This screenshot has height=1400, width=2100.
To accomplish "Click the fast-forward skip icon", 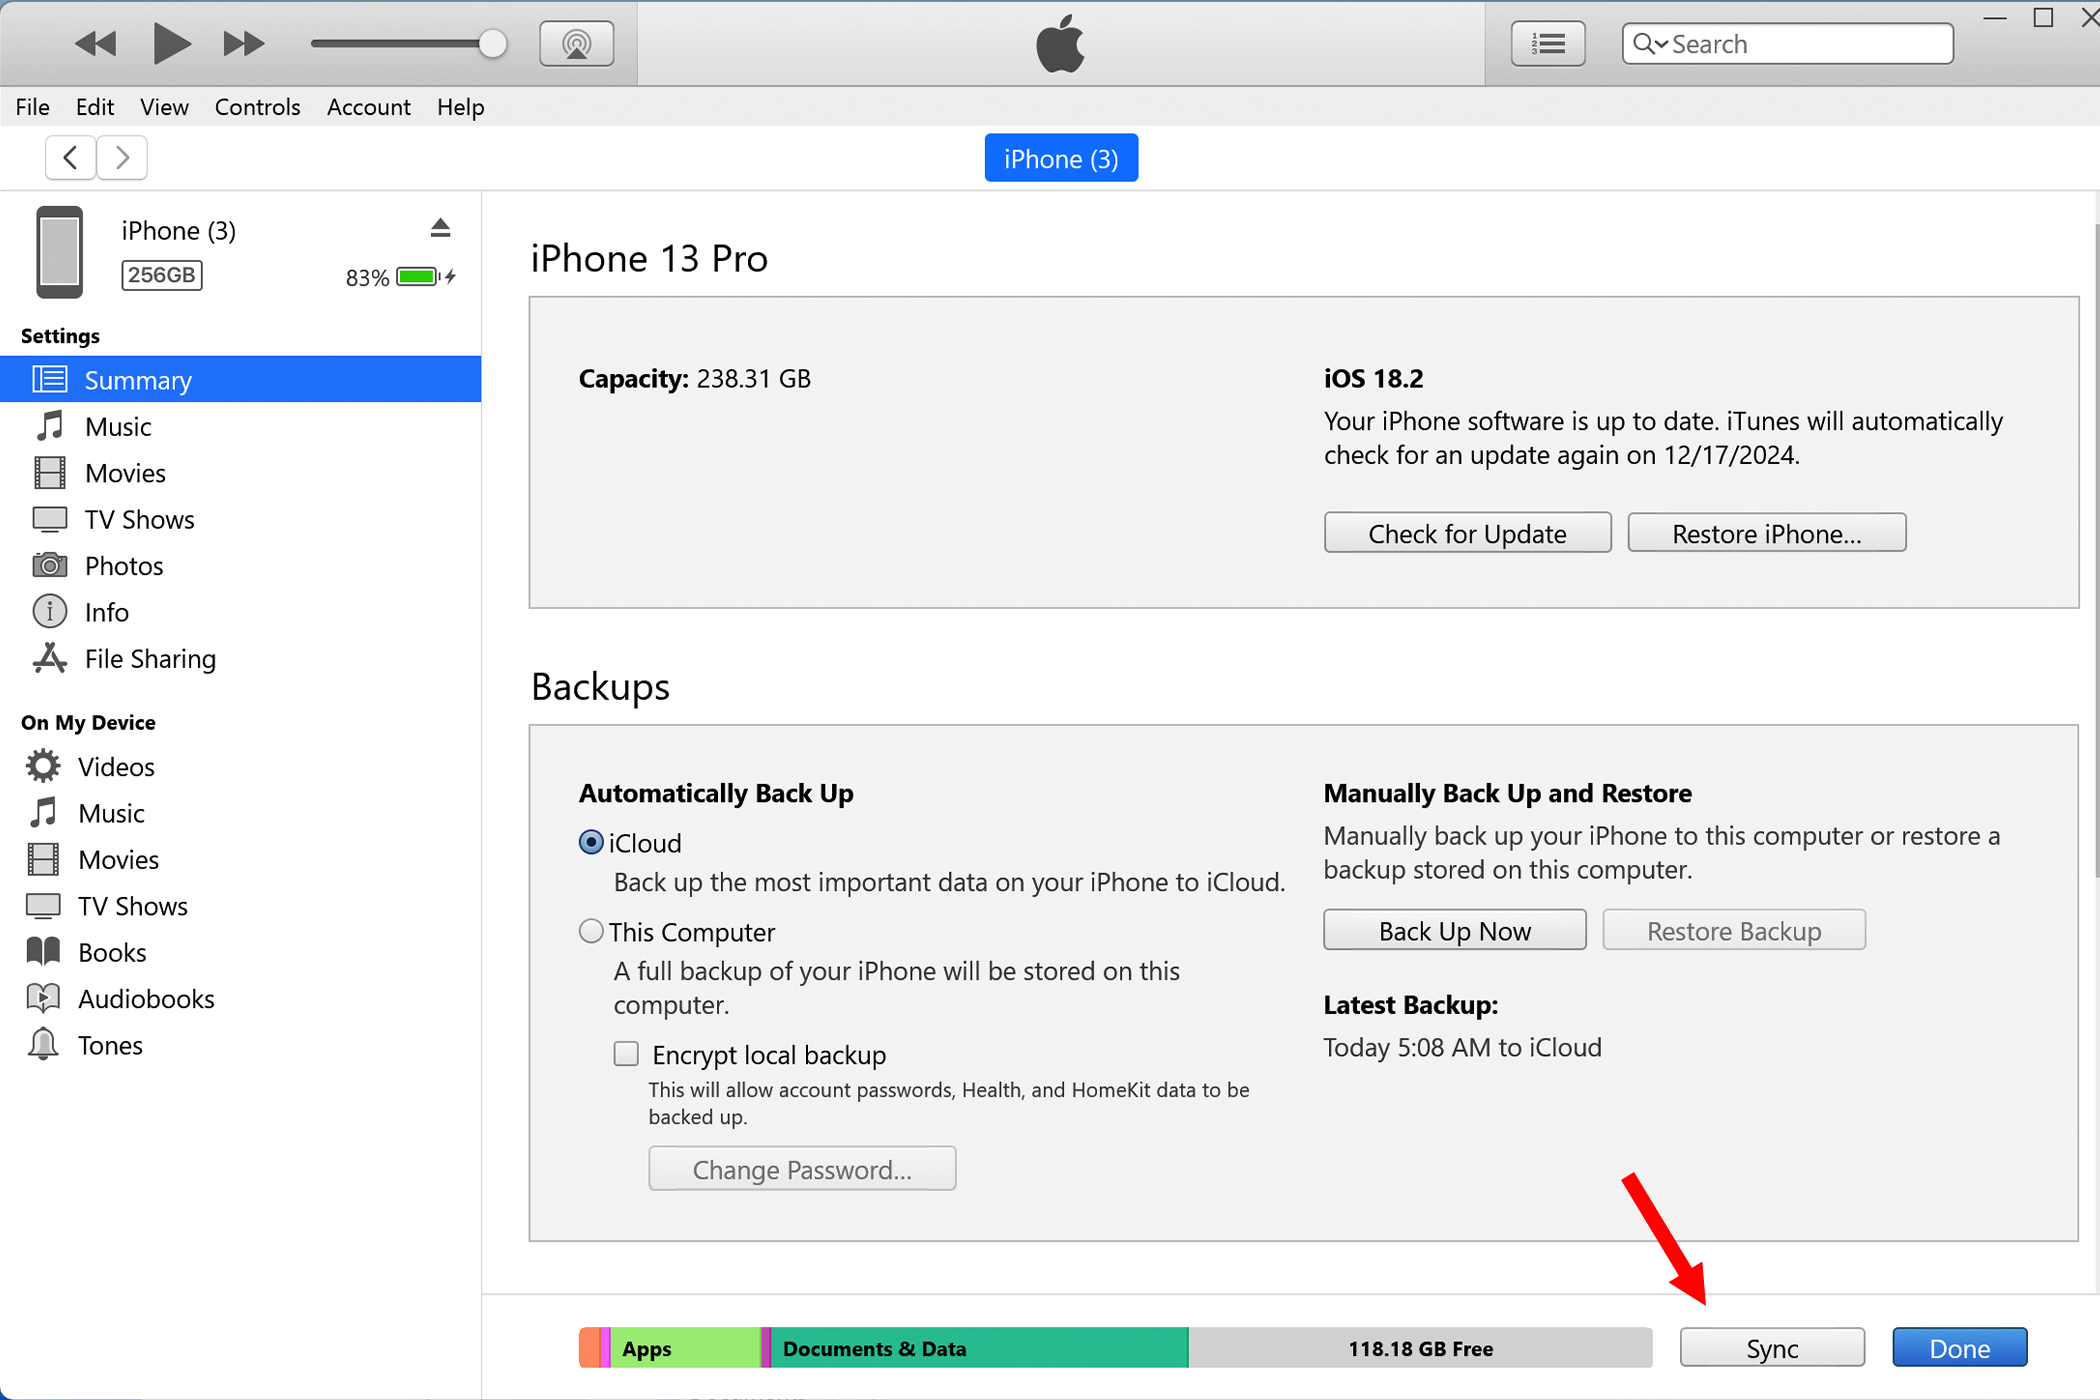I will pyautogui.click(x=243, y=44).
